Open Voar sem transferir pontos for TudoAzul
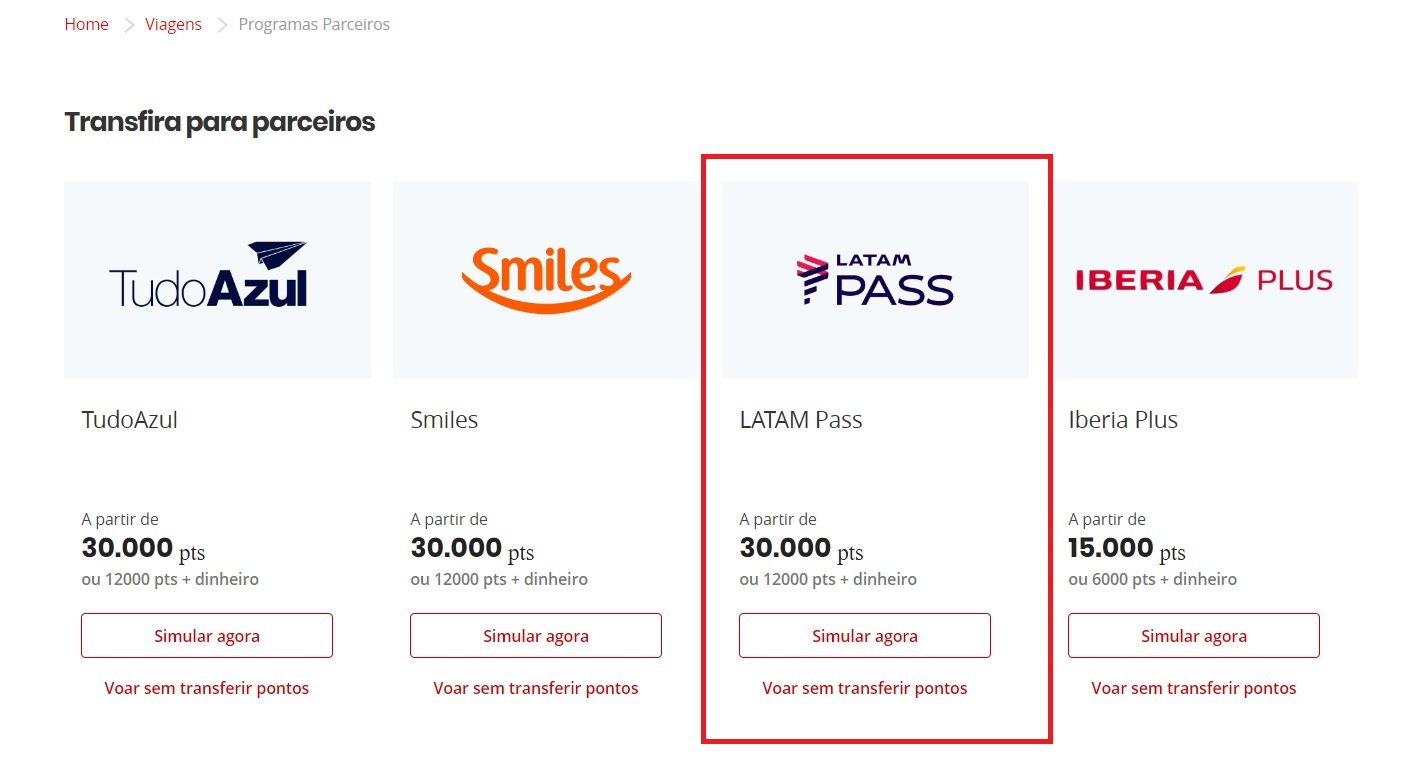Screen dimensions: 1425x761 [x=207, y=688]
